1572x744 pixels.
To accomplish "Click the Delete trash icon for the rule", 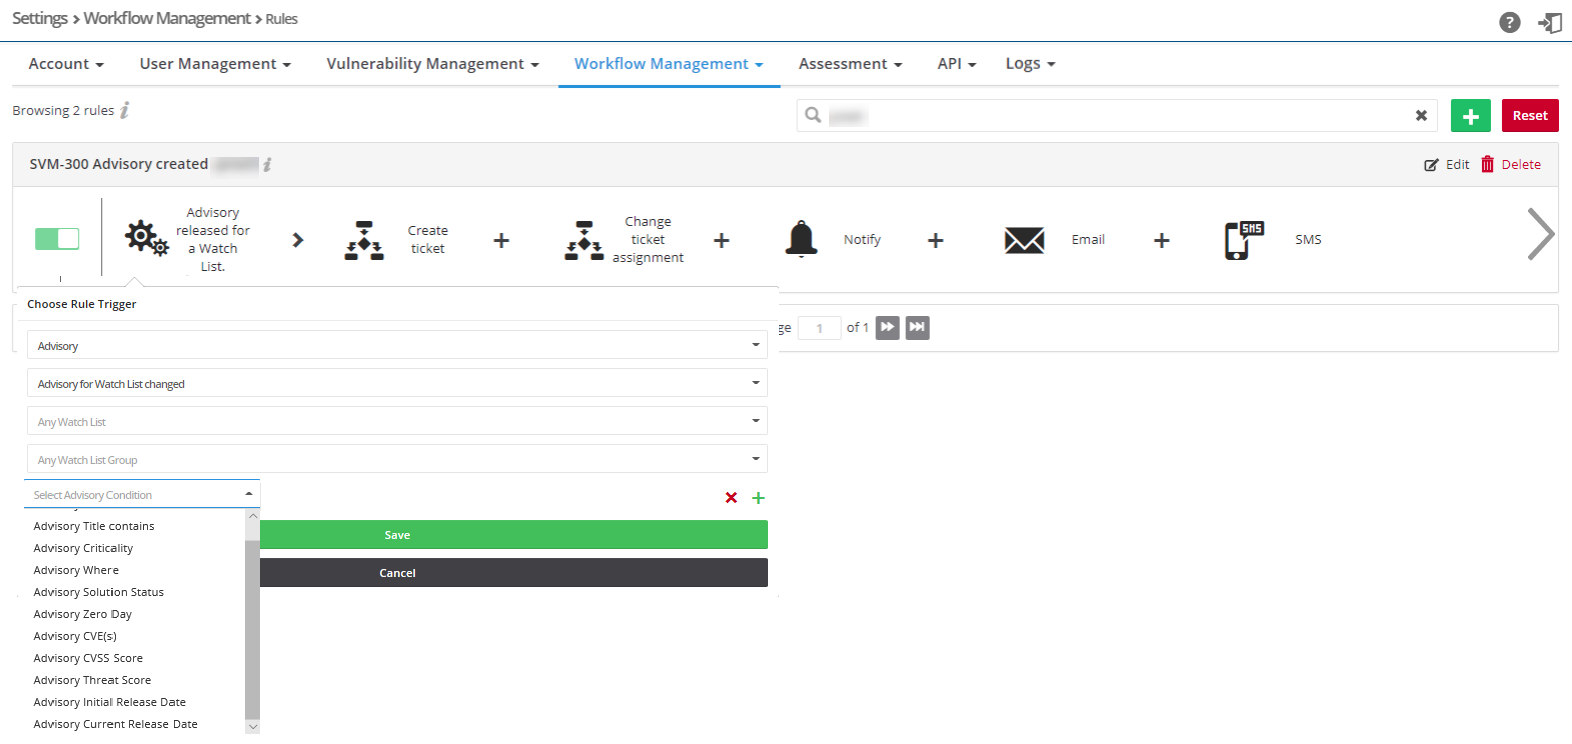I will [x=1487, y=164].
